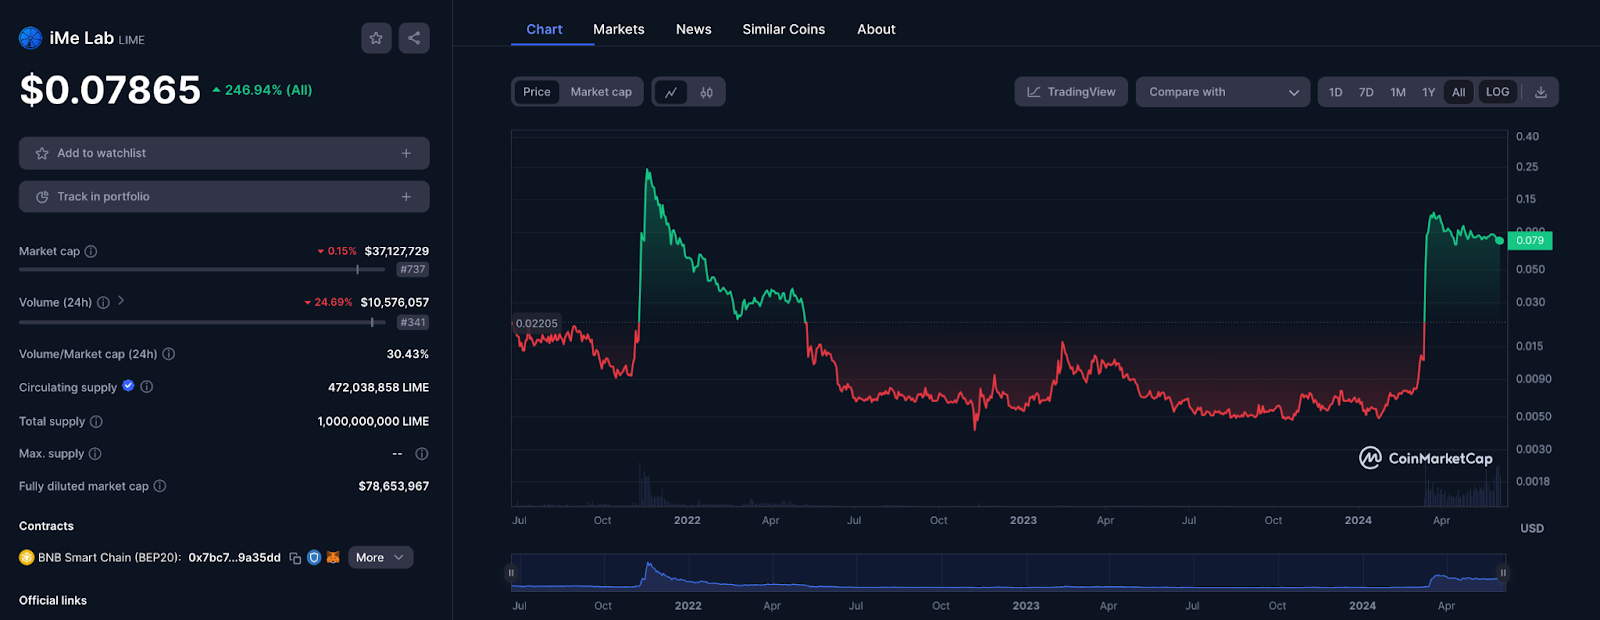Open the Similar Coins tab
This screenshot has width=1600, height=620.
[x=784, y=29]
